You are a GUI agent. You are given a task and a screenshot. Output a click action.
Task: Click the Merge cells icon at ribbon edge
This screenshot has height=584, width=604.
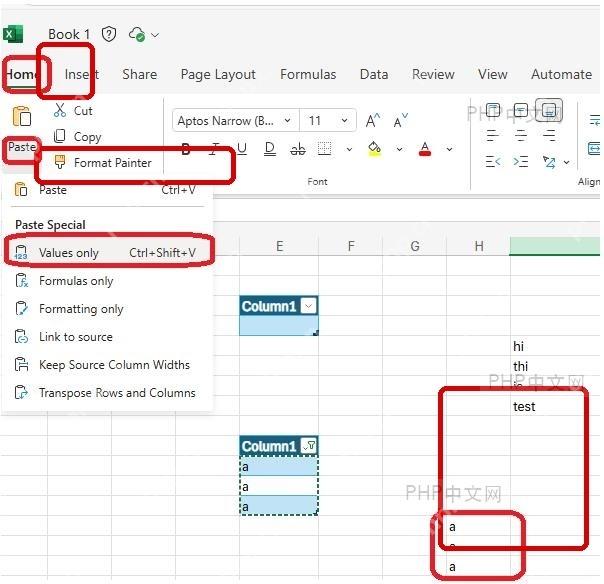pyautogui.click(x=594, y=148)
